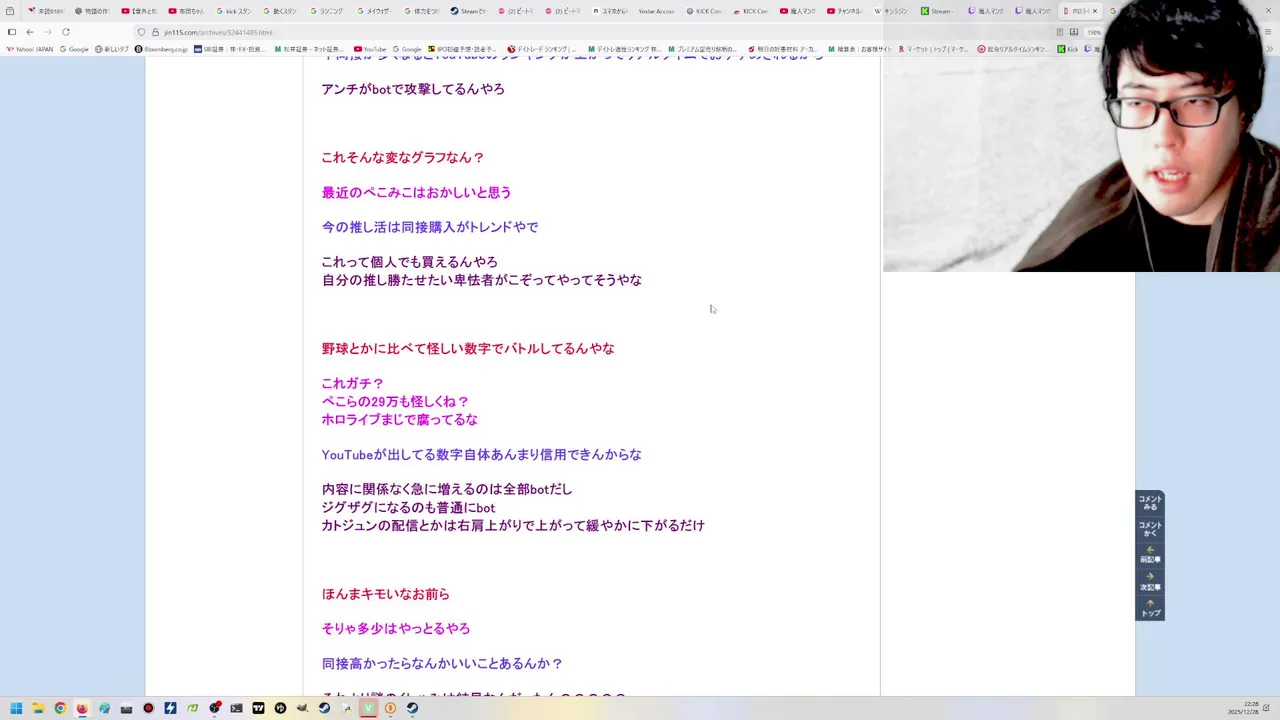Launch Google Chrome from taskbar

click(60, 708)
